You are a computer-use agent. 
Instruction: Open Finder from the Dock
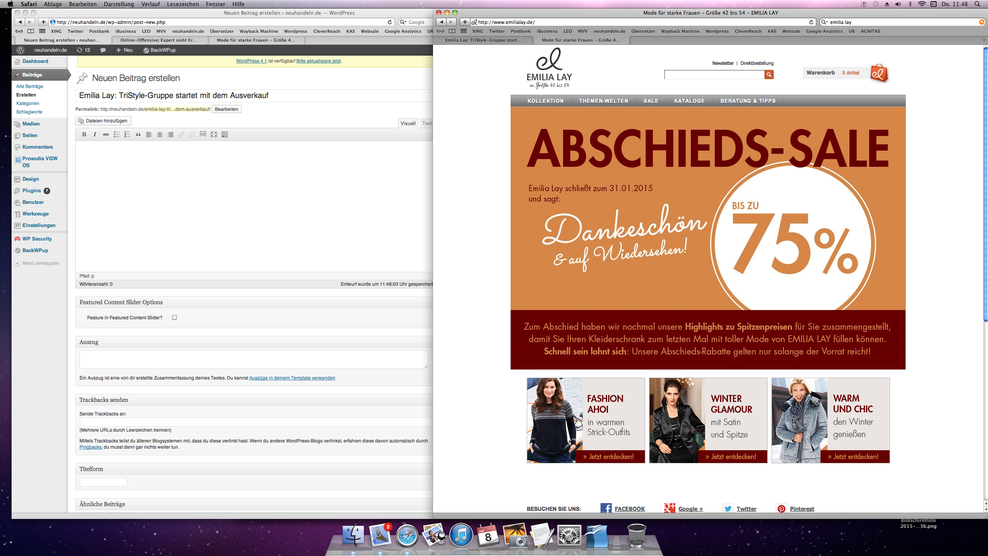353,535
